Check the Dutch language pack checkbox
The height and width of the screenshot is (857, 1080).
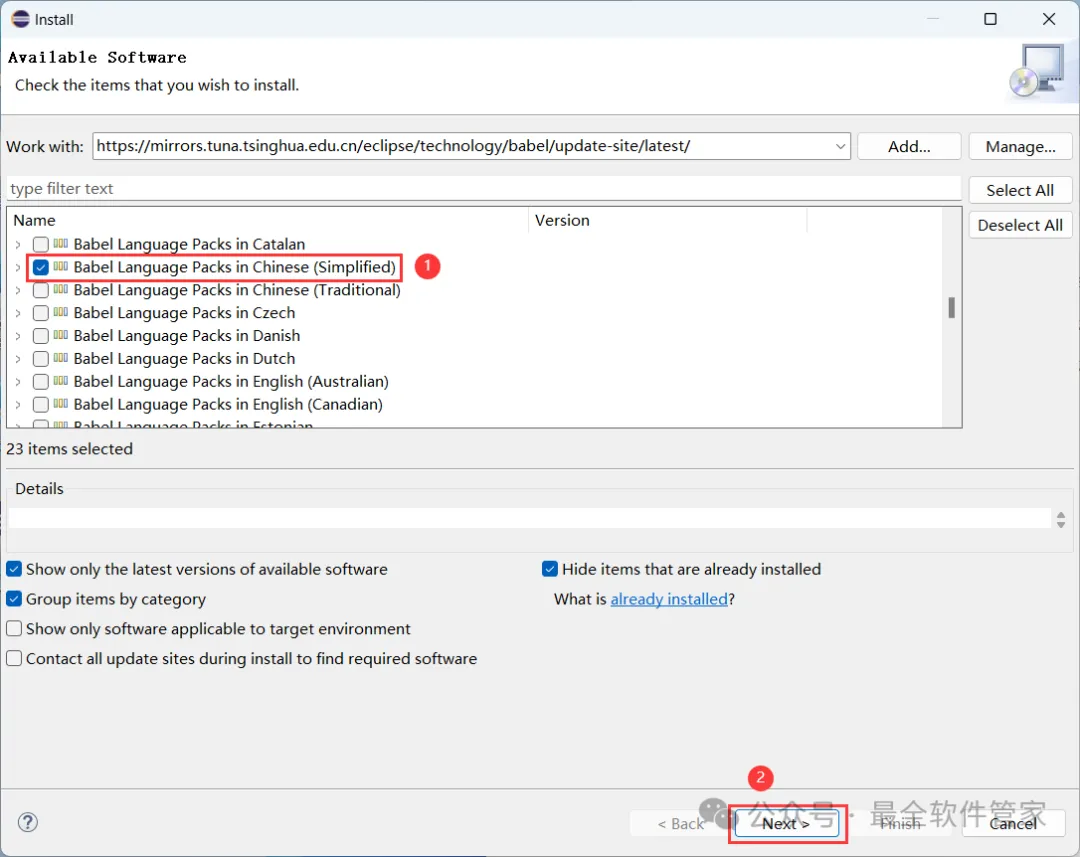(41, 359)
